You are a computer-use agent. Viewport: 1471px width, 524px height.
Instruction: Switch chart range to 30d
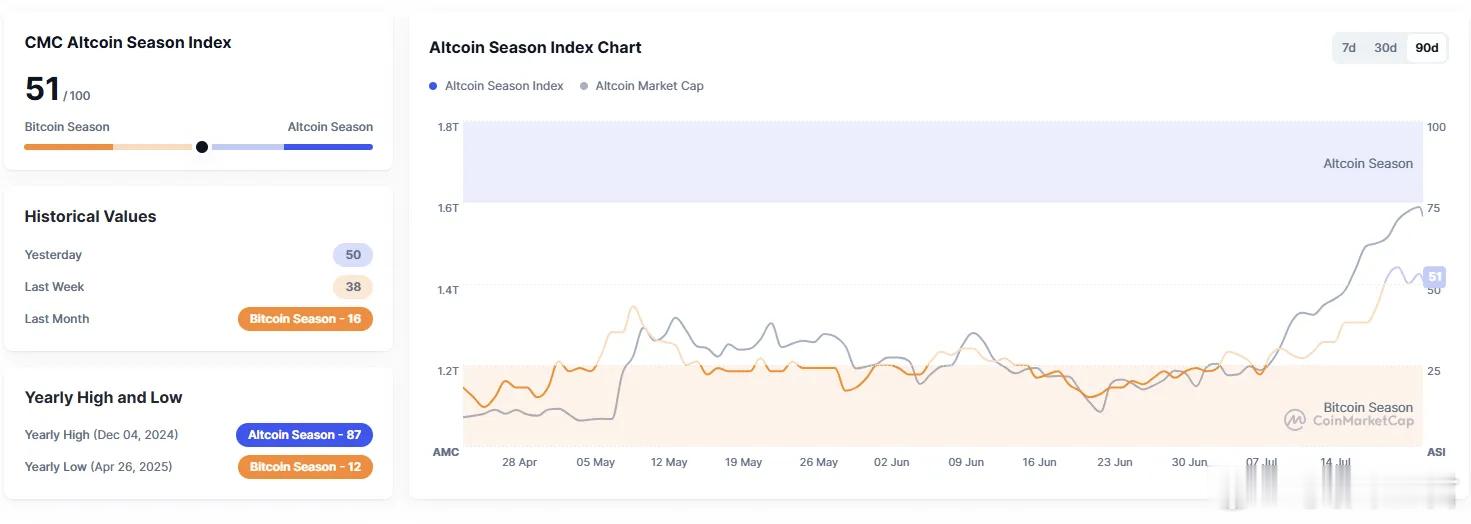(x=1385, y=48)
